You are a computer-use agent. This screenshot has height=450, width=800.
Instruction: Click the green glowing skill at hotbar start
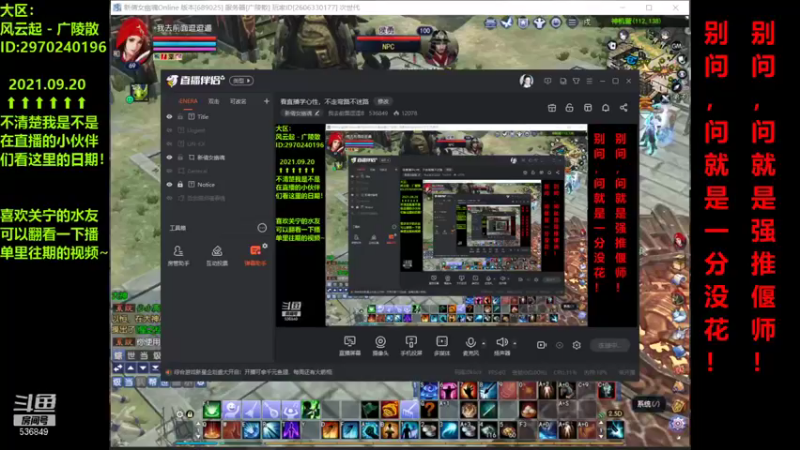click(212, 409)
